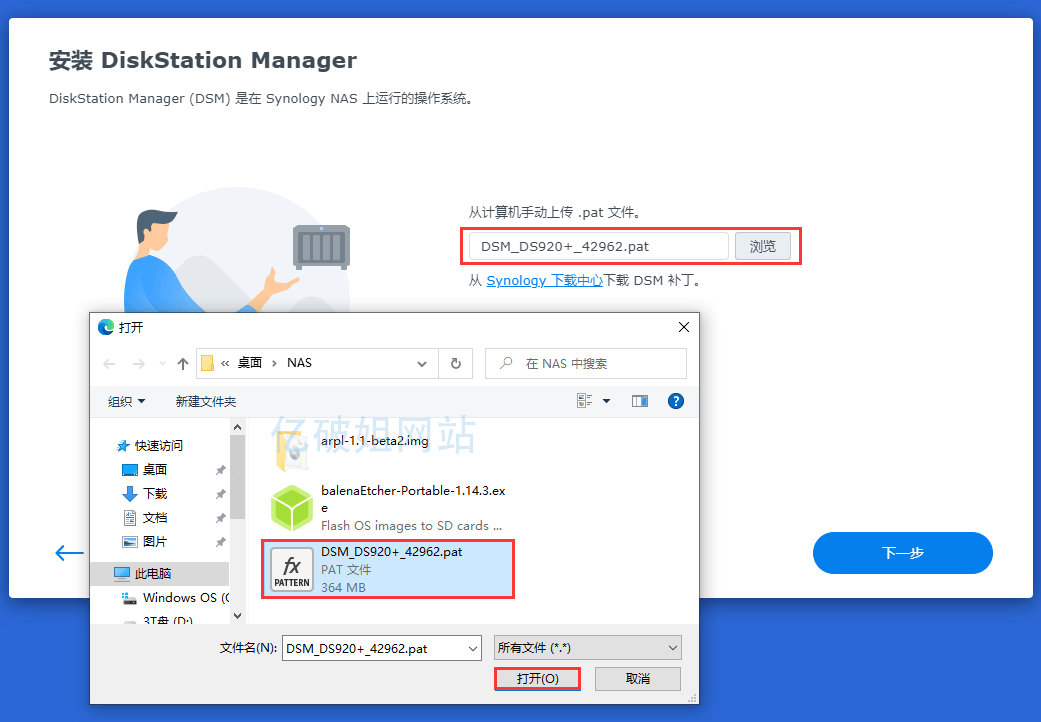1041x722 pixels.
Task: Refresh the NAS folder listing
Action: coord(455,364)
